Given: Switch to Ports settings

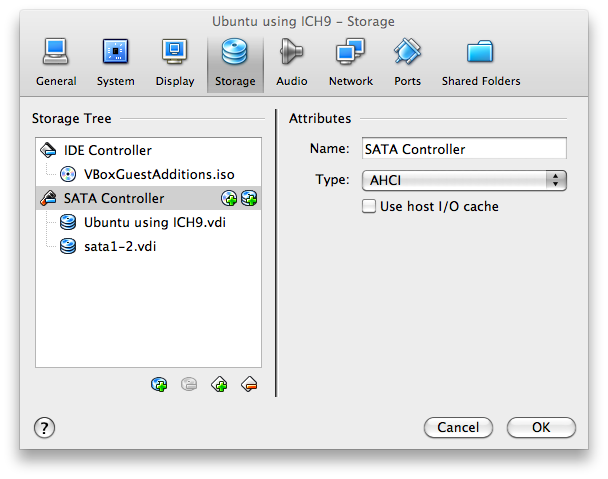Looking at the screenshot, I should [407, 62].
